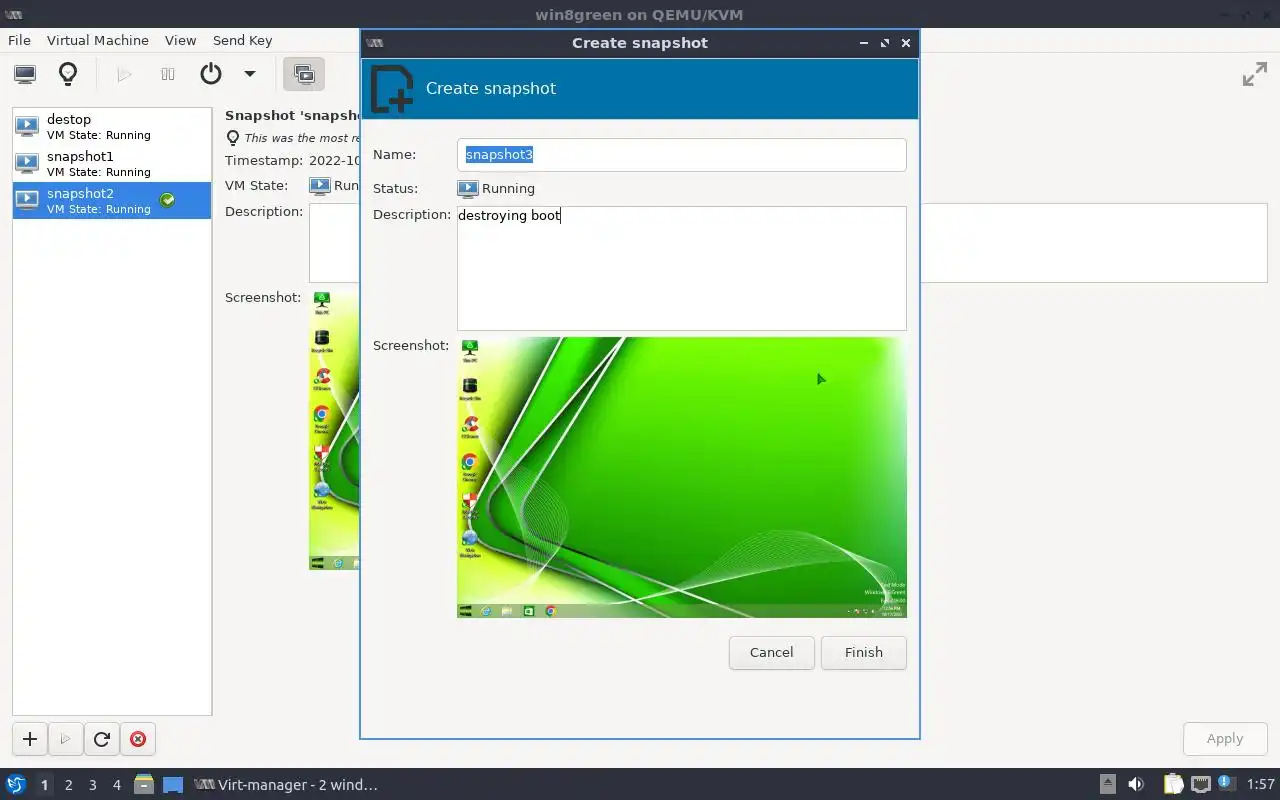Open the shutdown options dropdown arrow
Viewport: 1280px width, 800px height.
pyautogui.click(x=250, y=74)
